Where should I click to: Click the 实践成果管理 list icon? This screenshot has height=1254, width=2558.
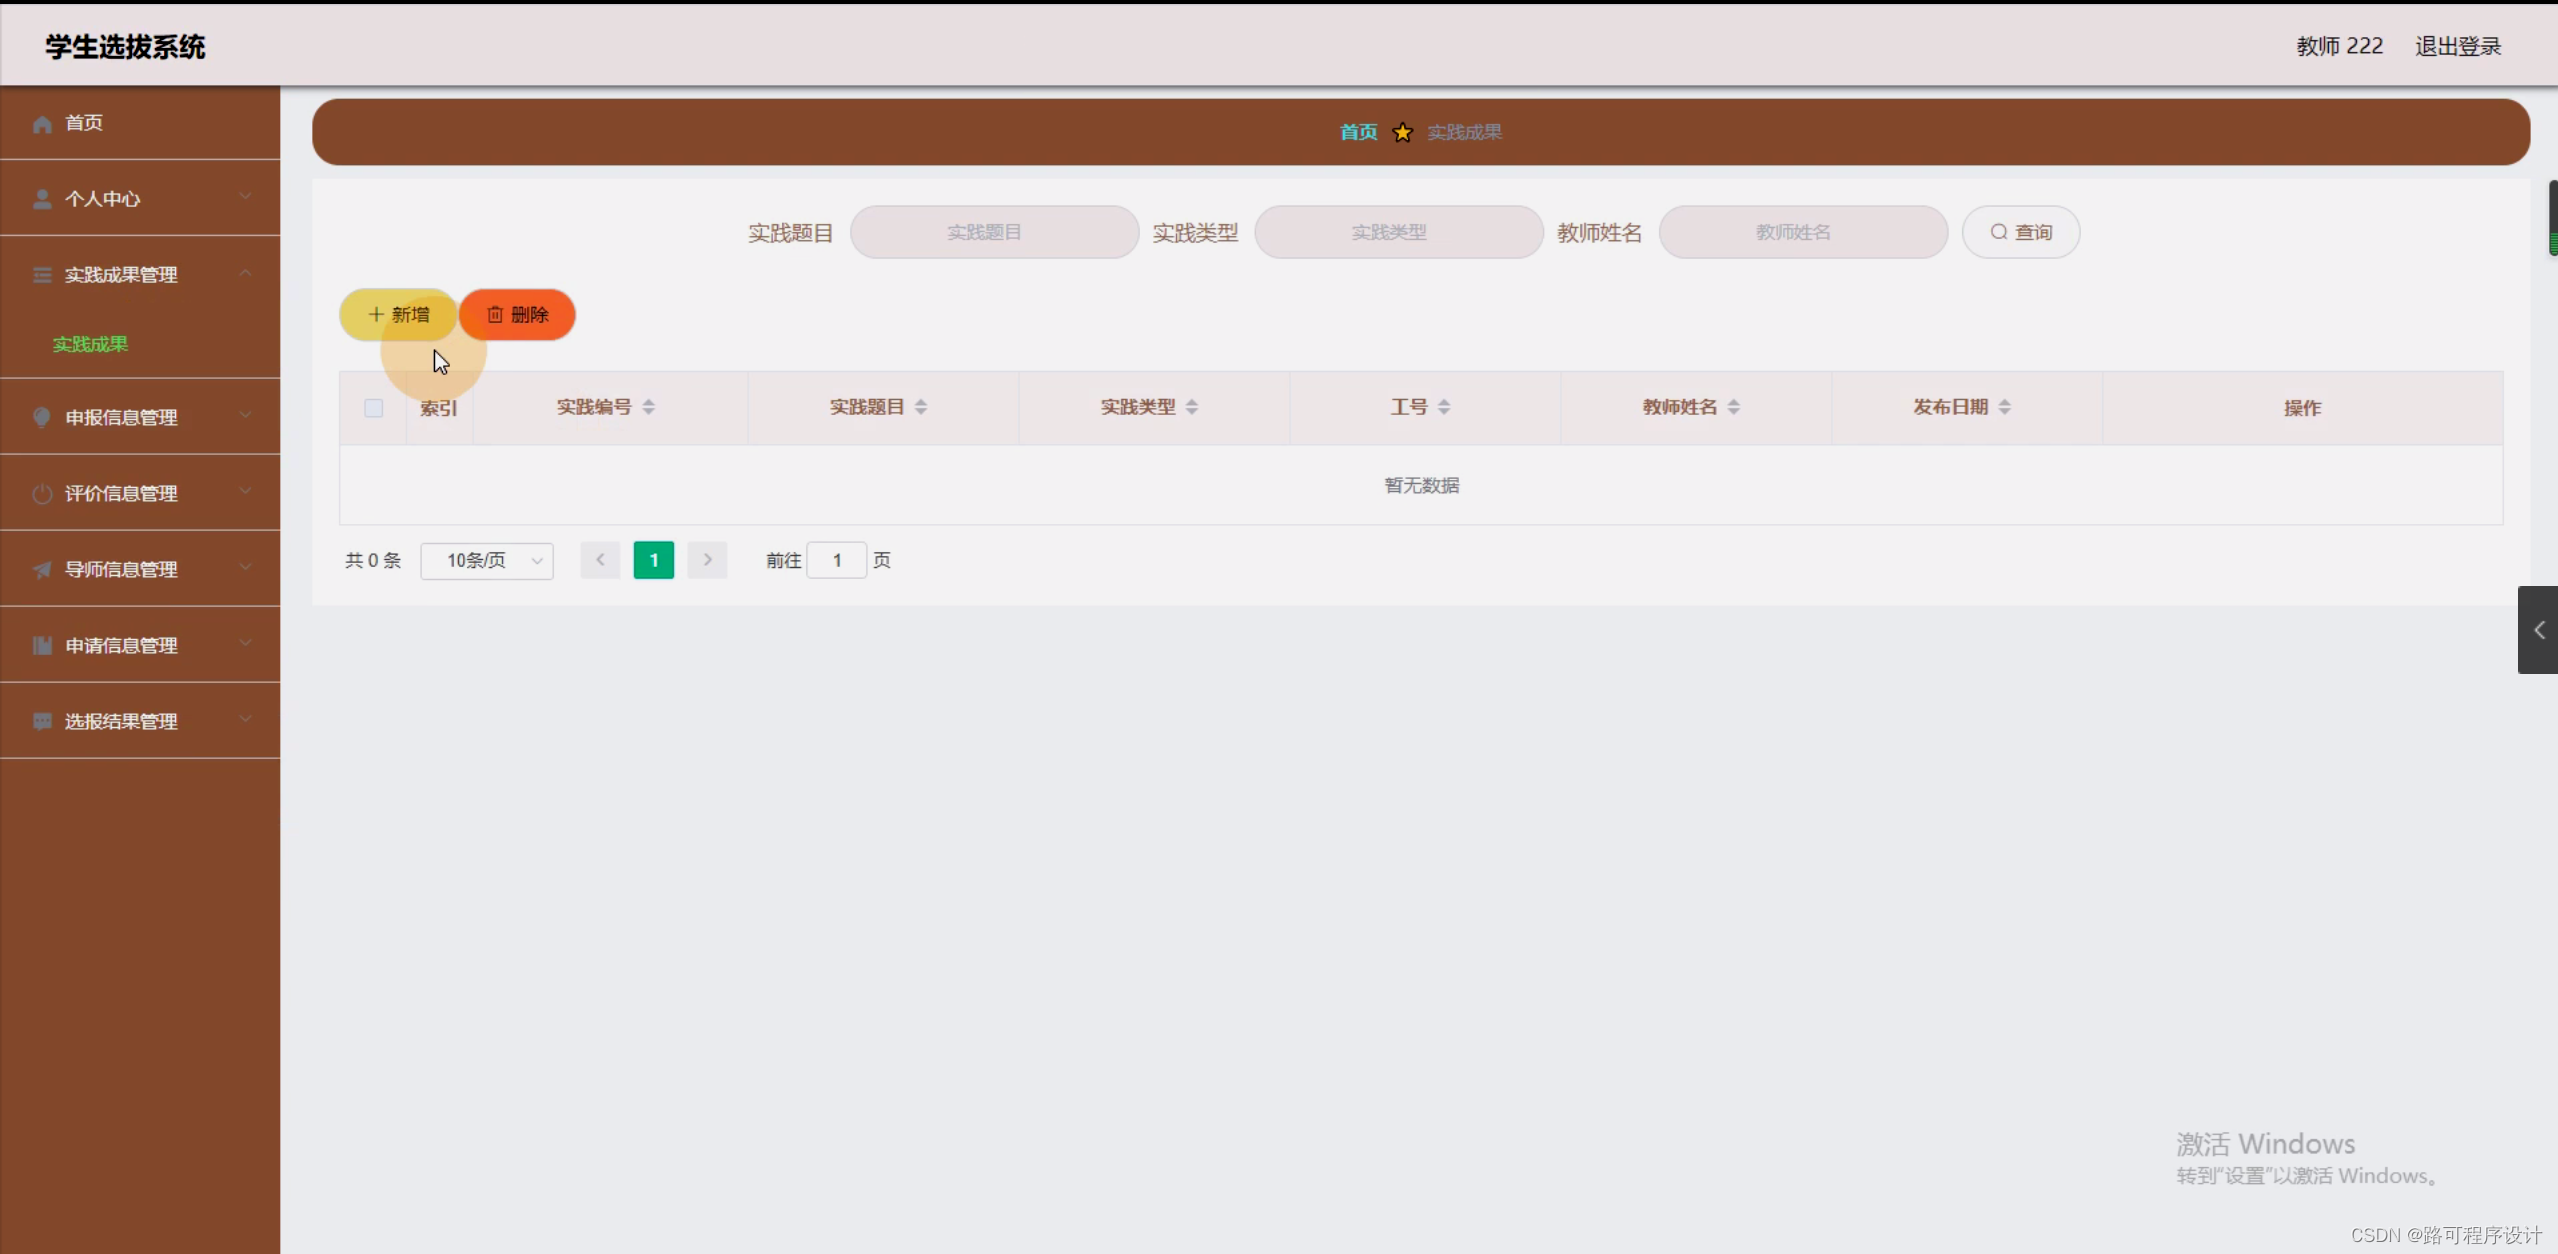click(x=41, y=274)
